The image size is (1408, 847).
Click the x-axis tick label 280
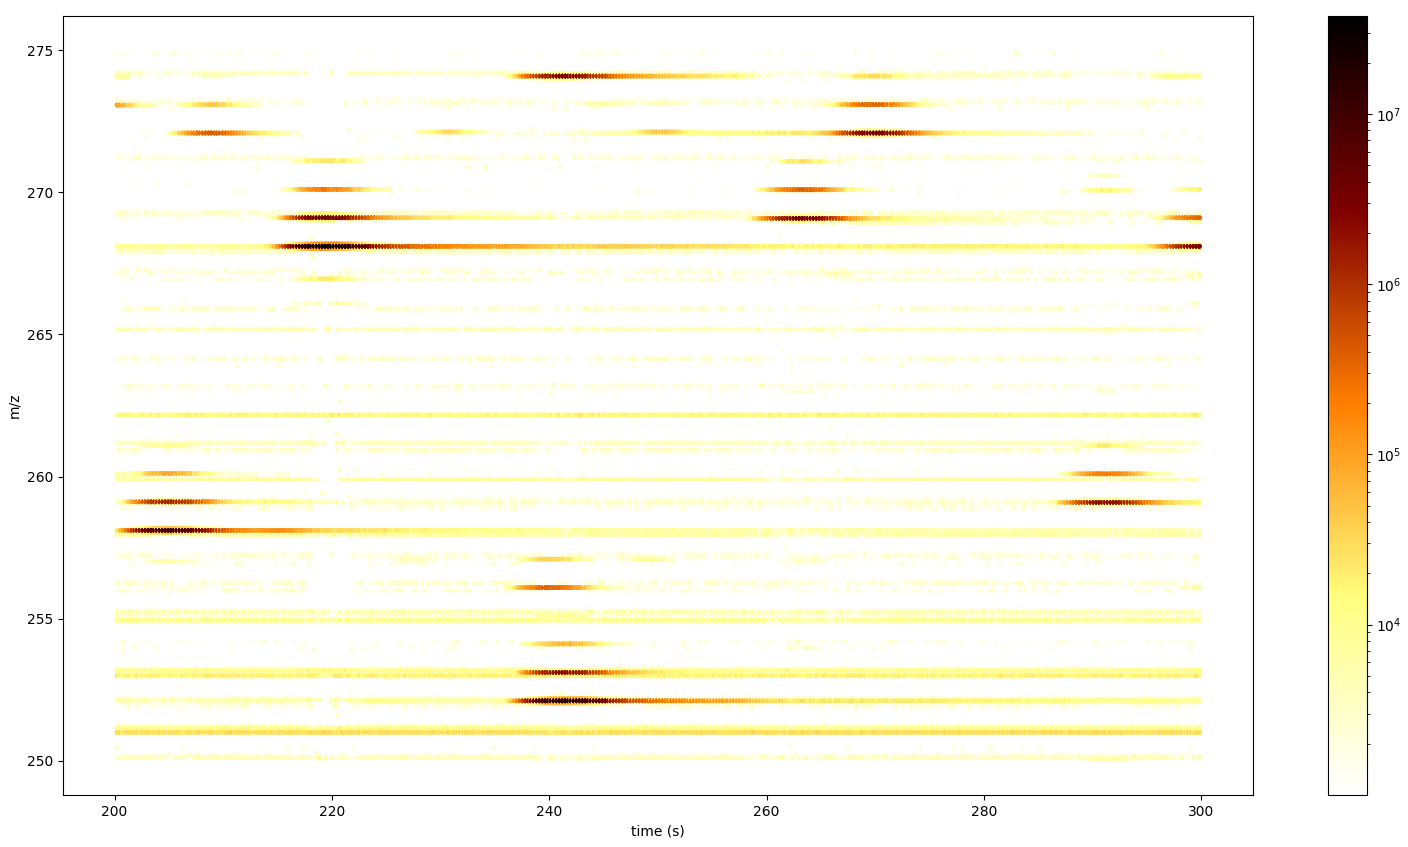pyautogui.click(x=984, y=811)
